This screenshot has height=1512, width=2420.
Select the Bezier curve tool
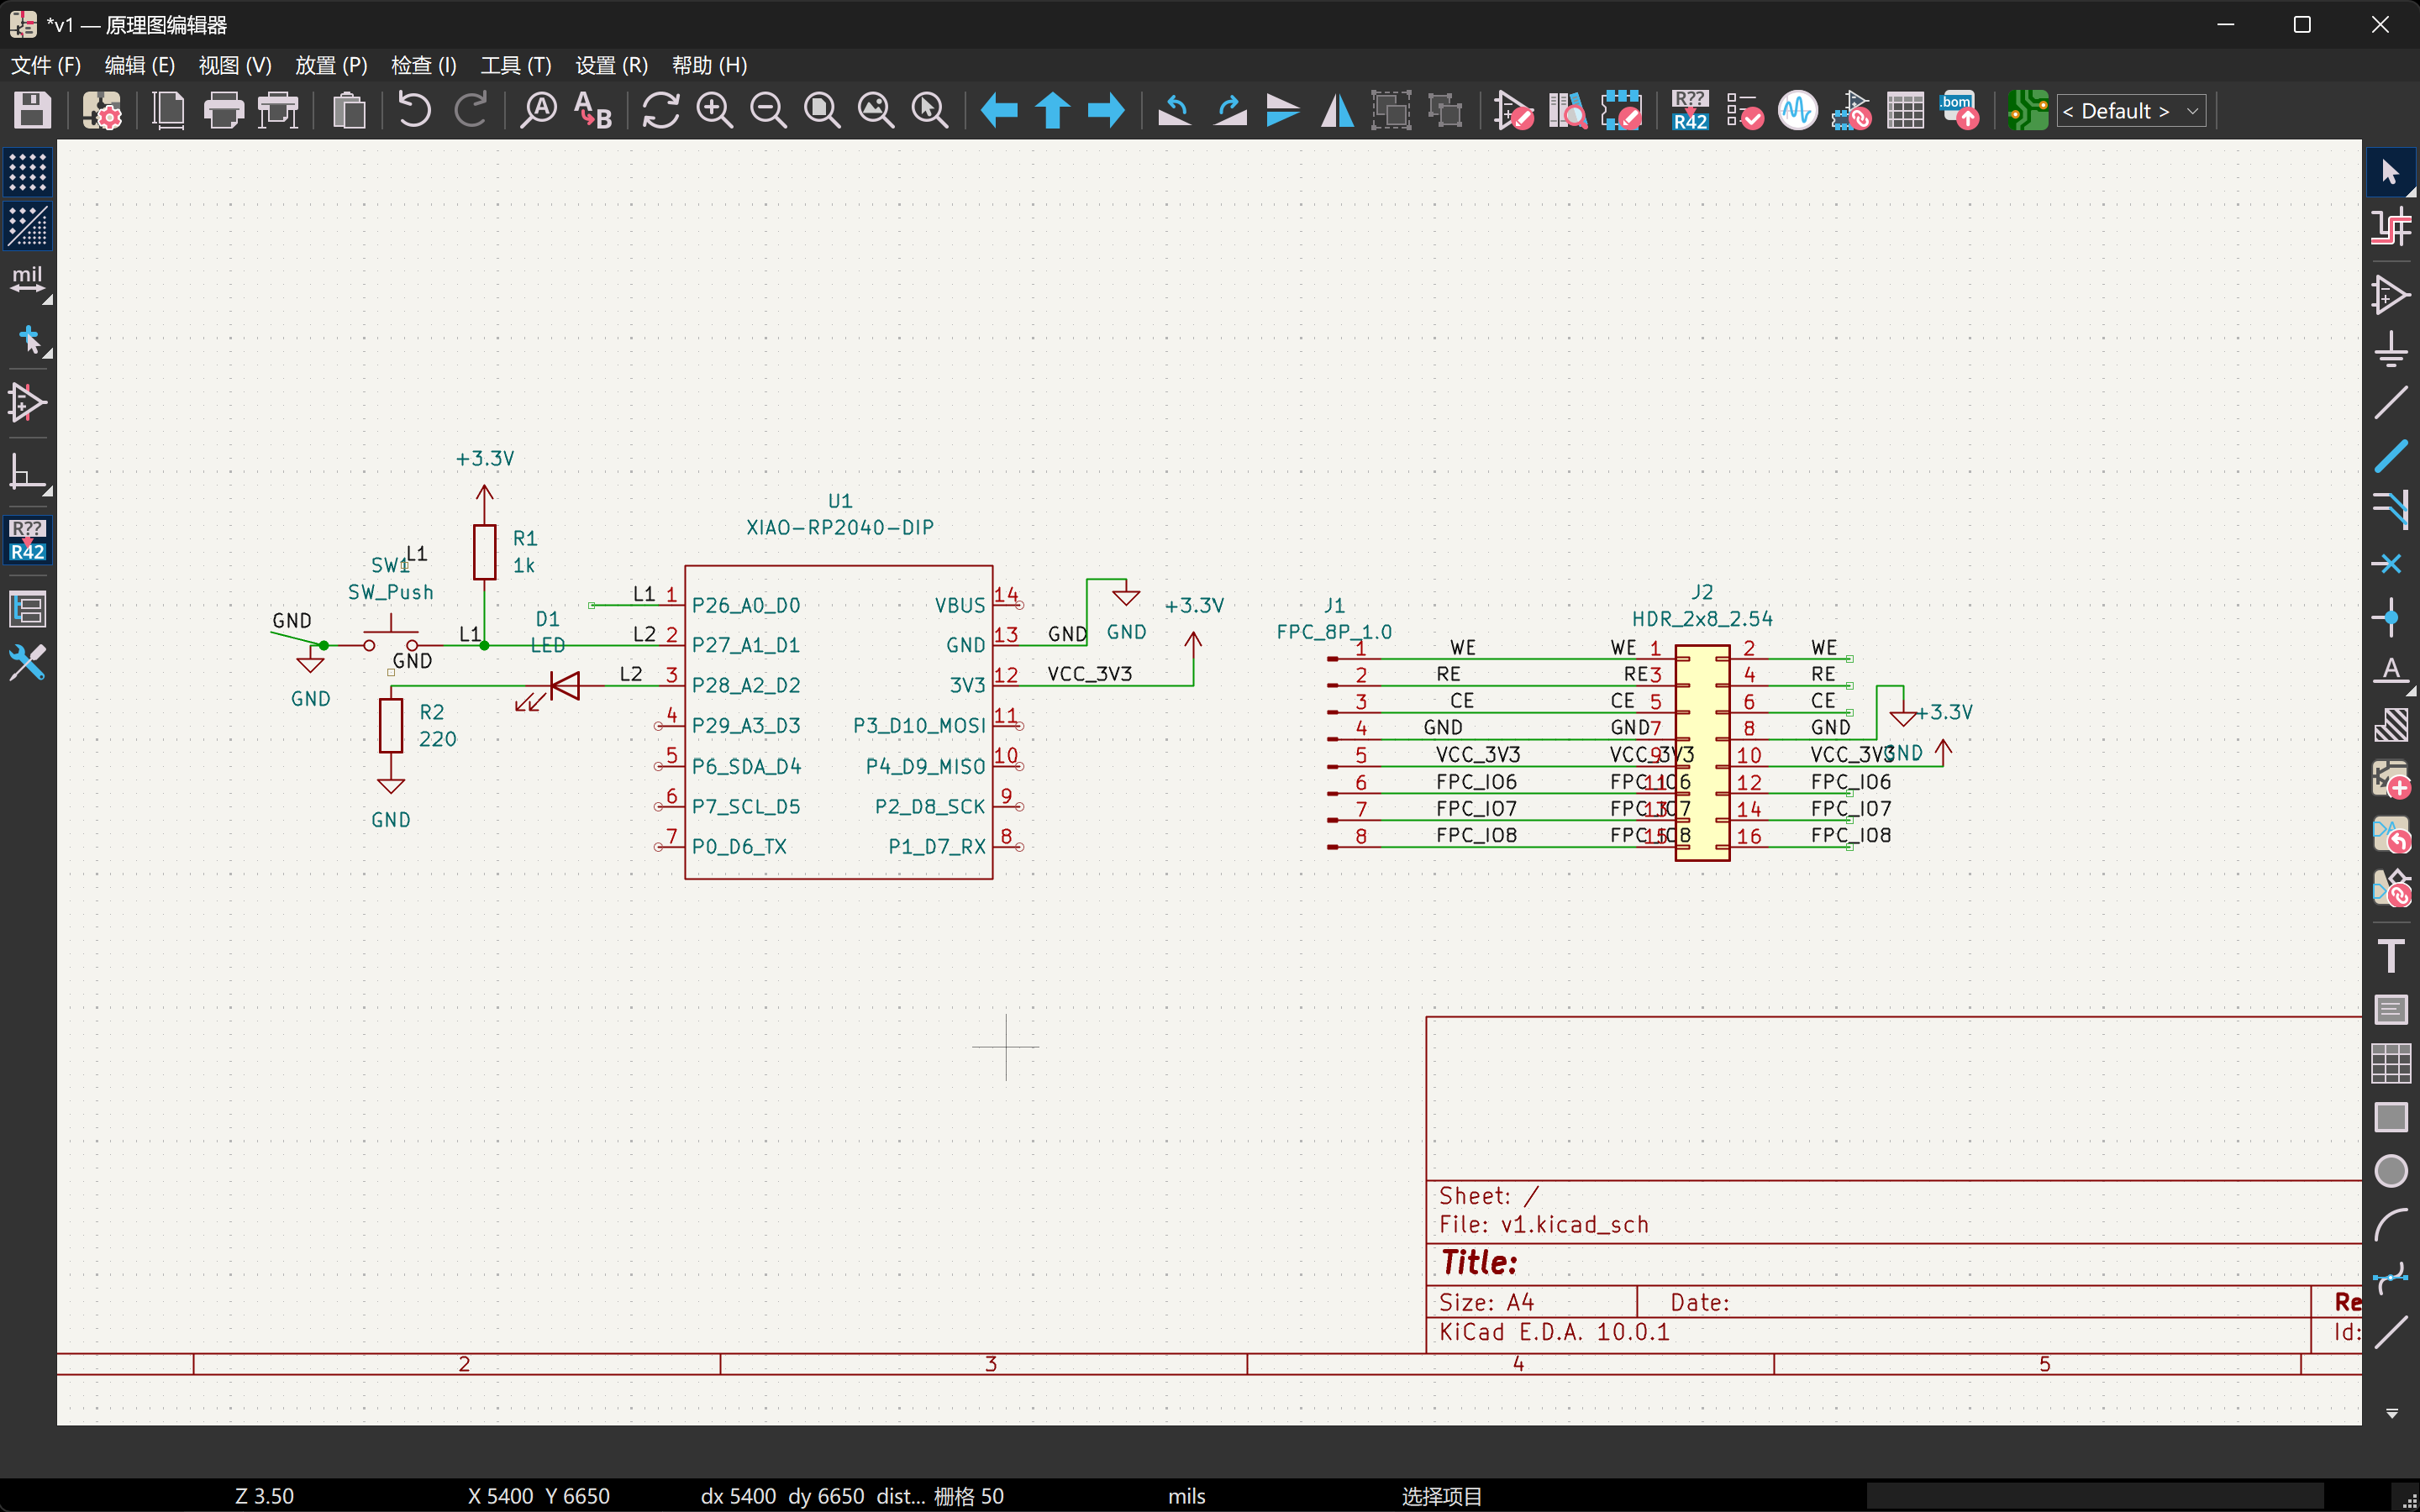2391,1278
